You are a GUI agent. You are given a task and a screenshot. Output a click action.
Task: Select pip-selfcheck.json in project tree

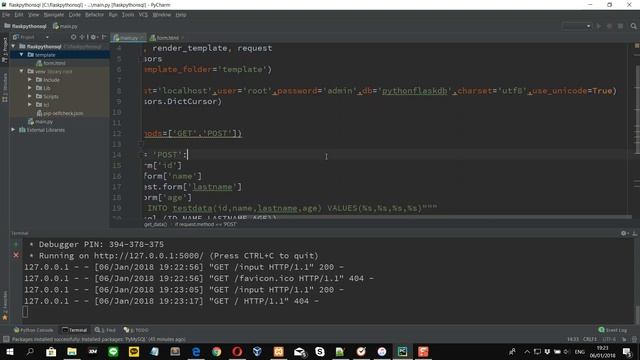tap(60, 113)
